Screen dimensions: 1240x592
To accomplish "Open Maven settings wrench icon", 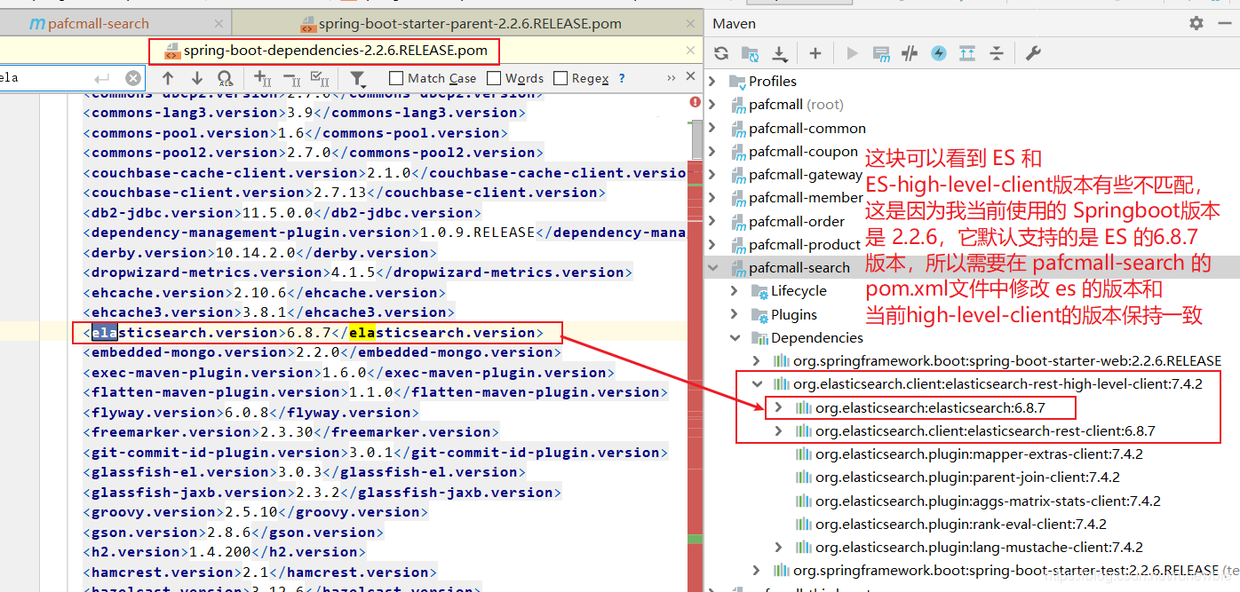I will coord(1033,53).
